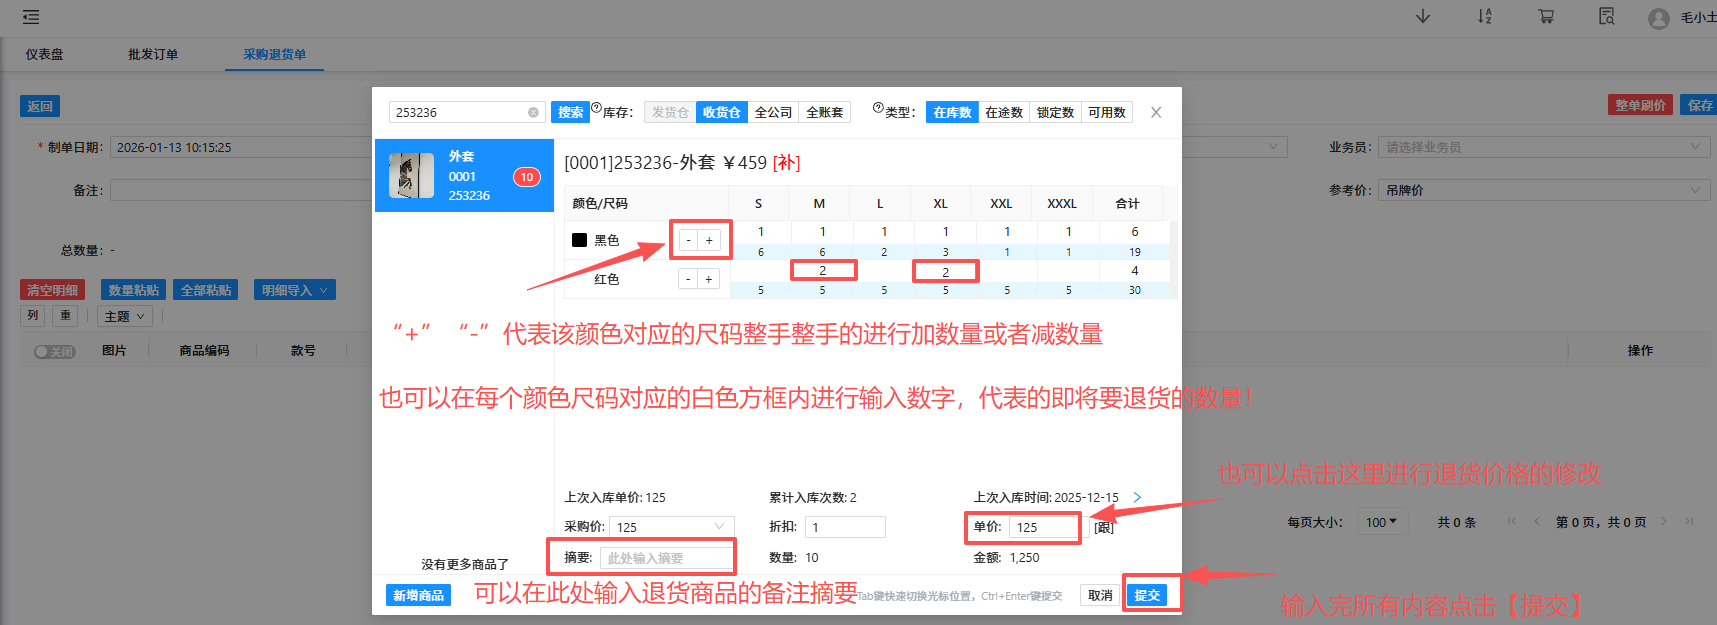The width and height of the screenshot is (1717, 625).
Task: Click the 清空明细 button
Action: [52, 290]
